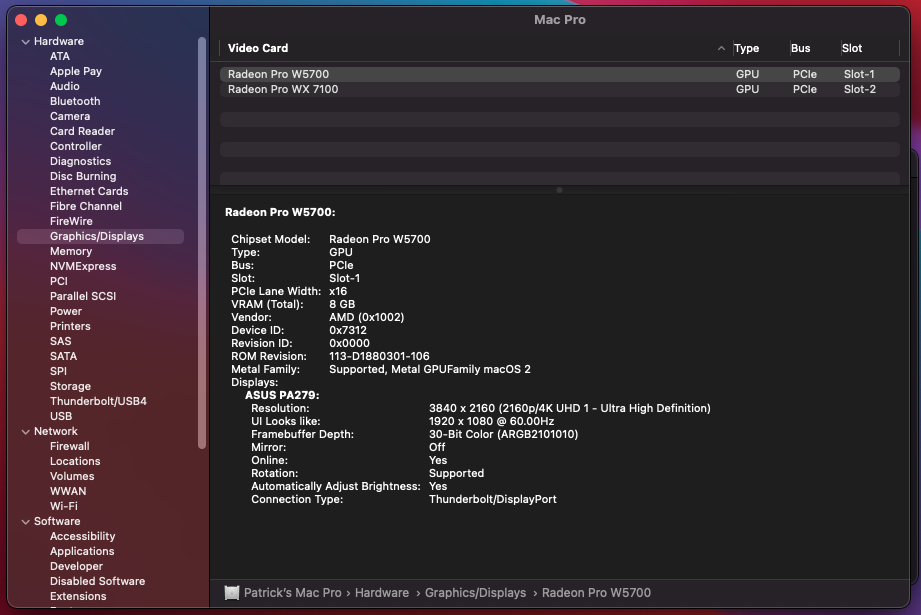The image size is (921, 615).
Task: Click the Network heading label in sidebar
Action: 56,431
